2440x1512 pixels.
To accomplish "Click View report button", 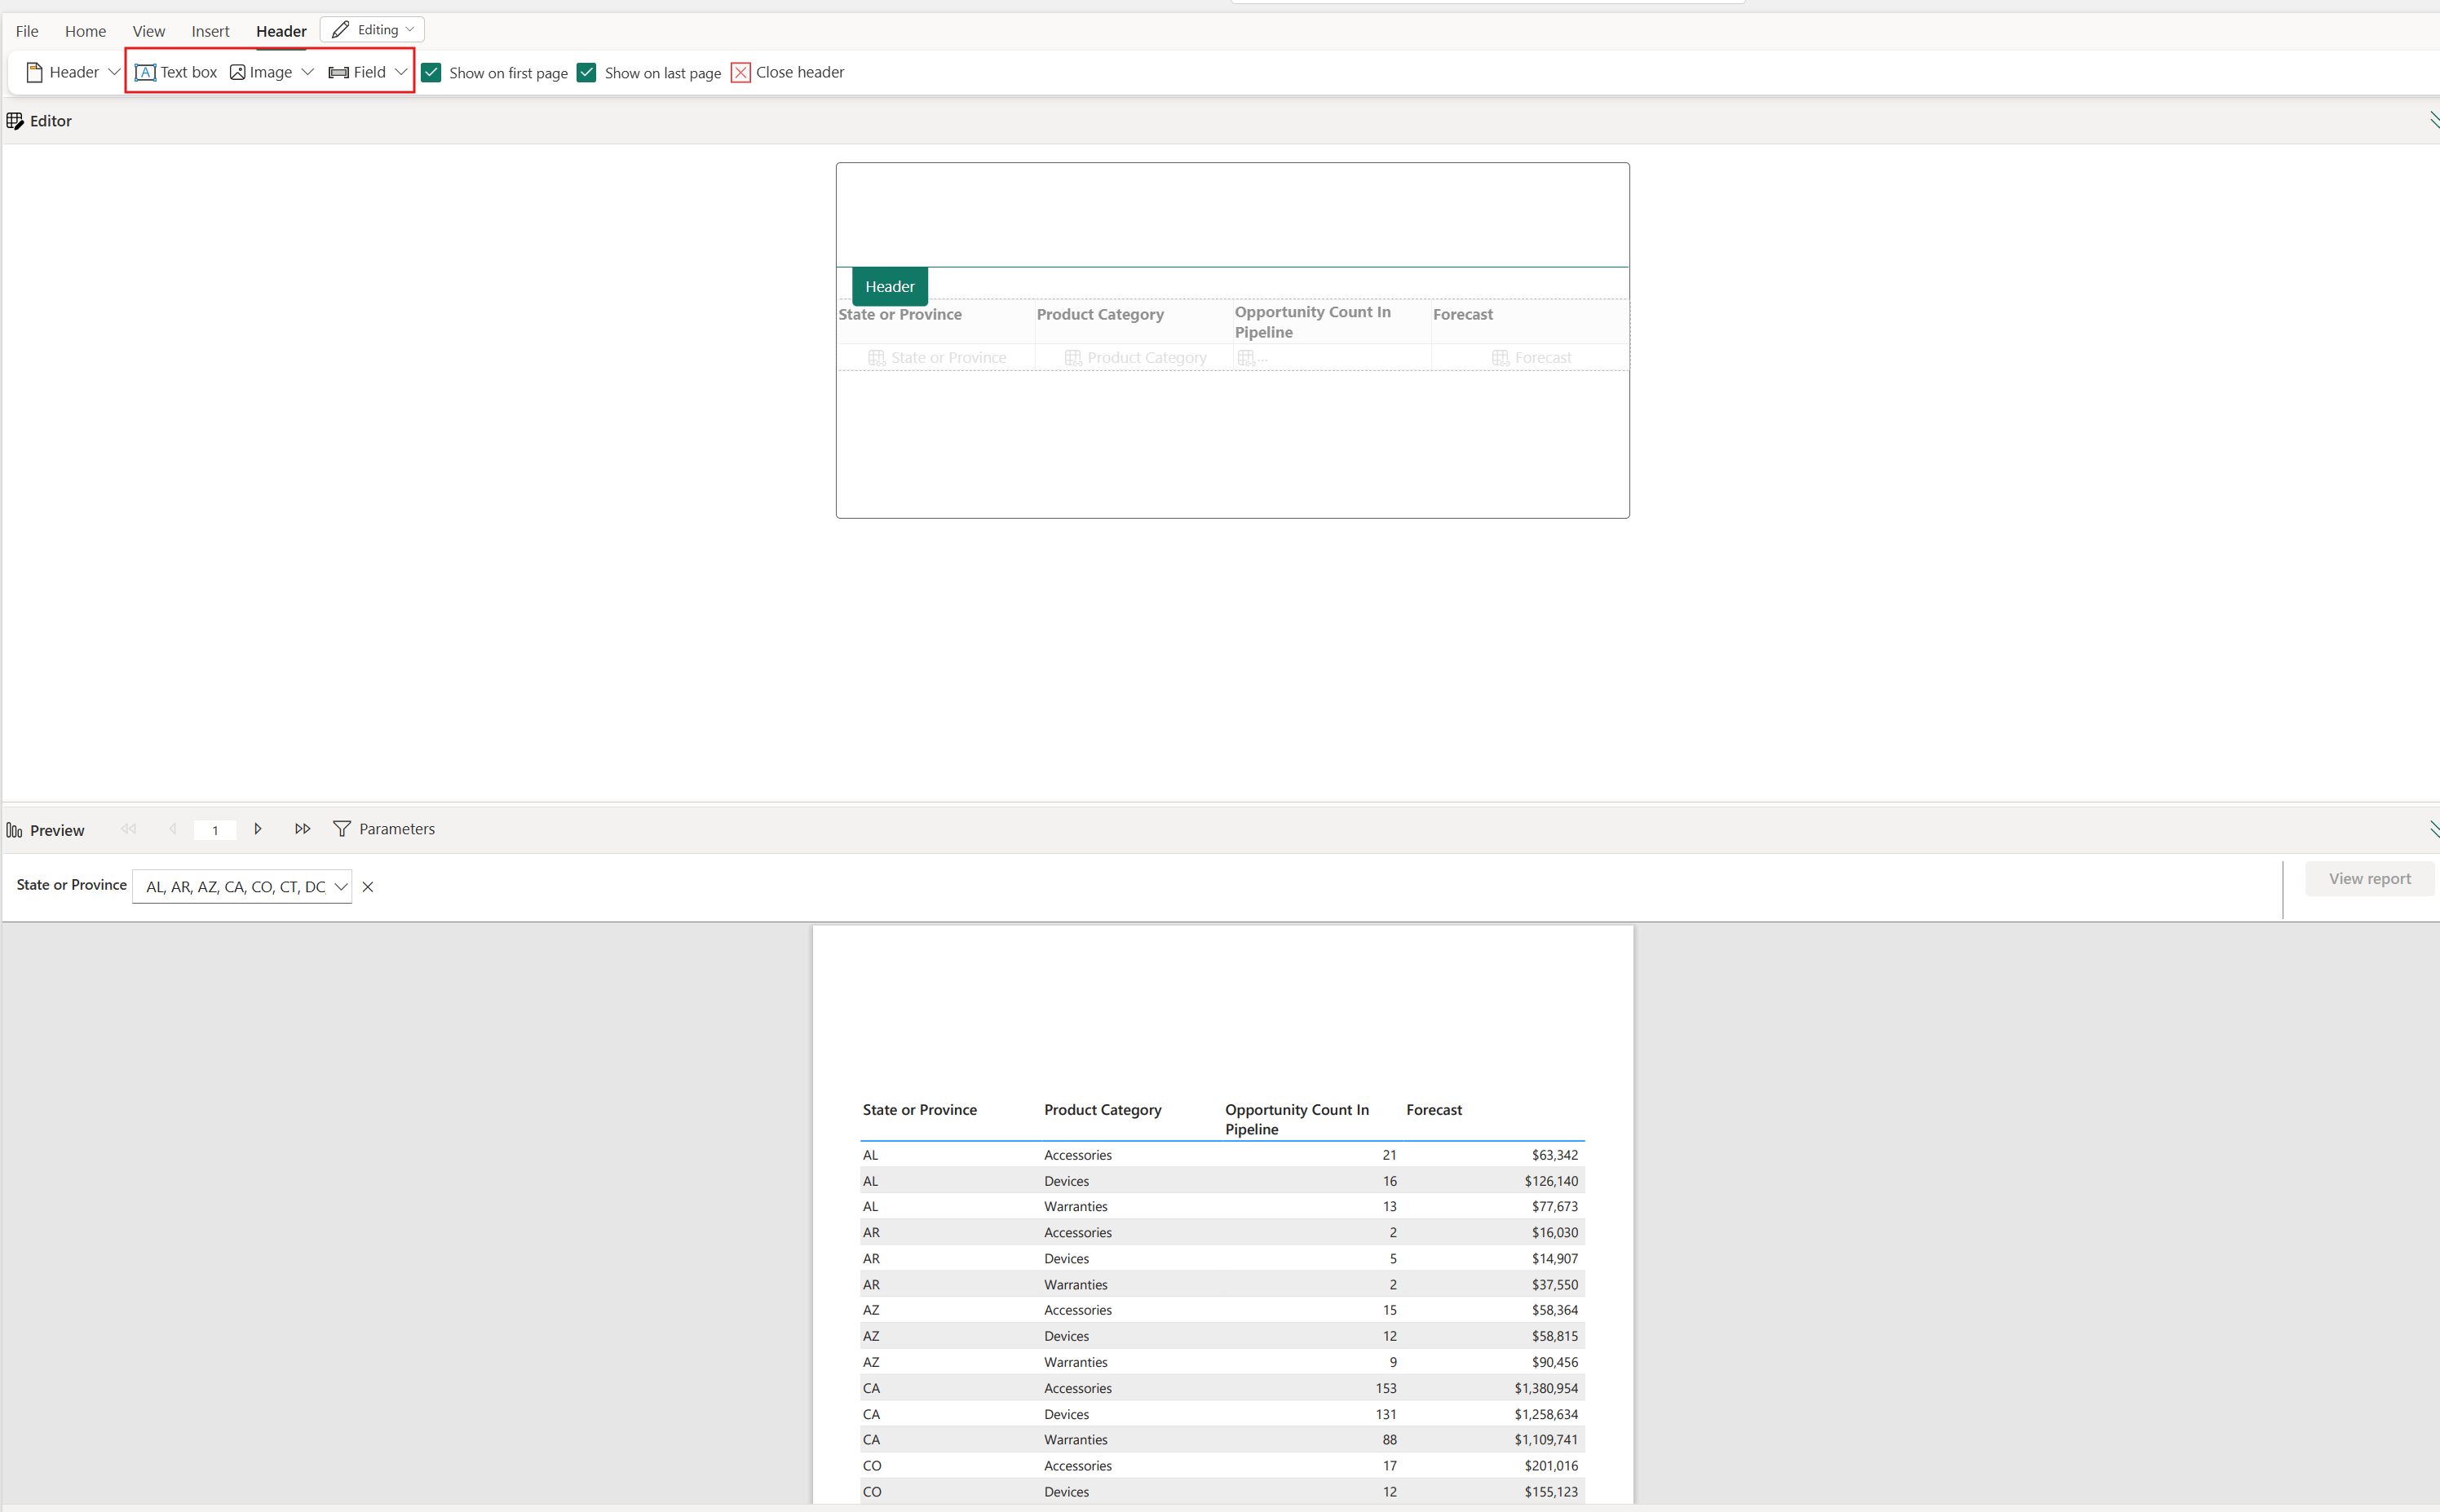I will (x=2367, y=878).
